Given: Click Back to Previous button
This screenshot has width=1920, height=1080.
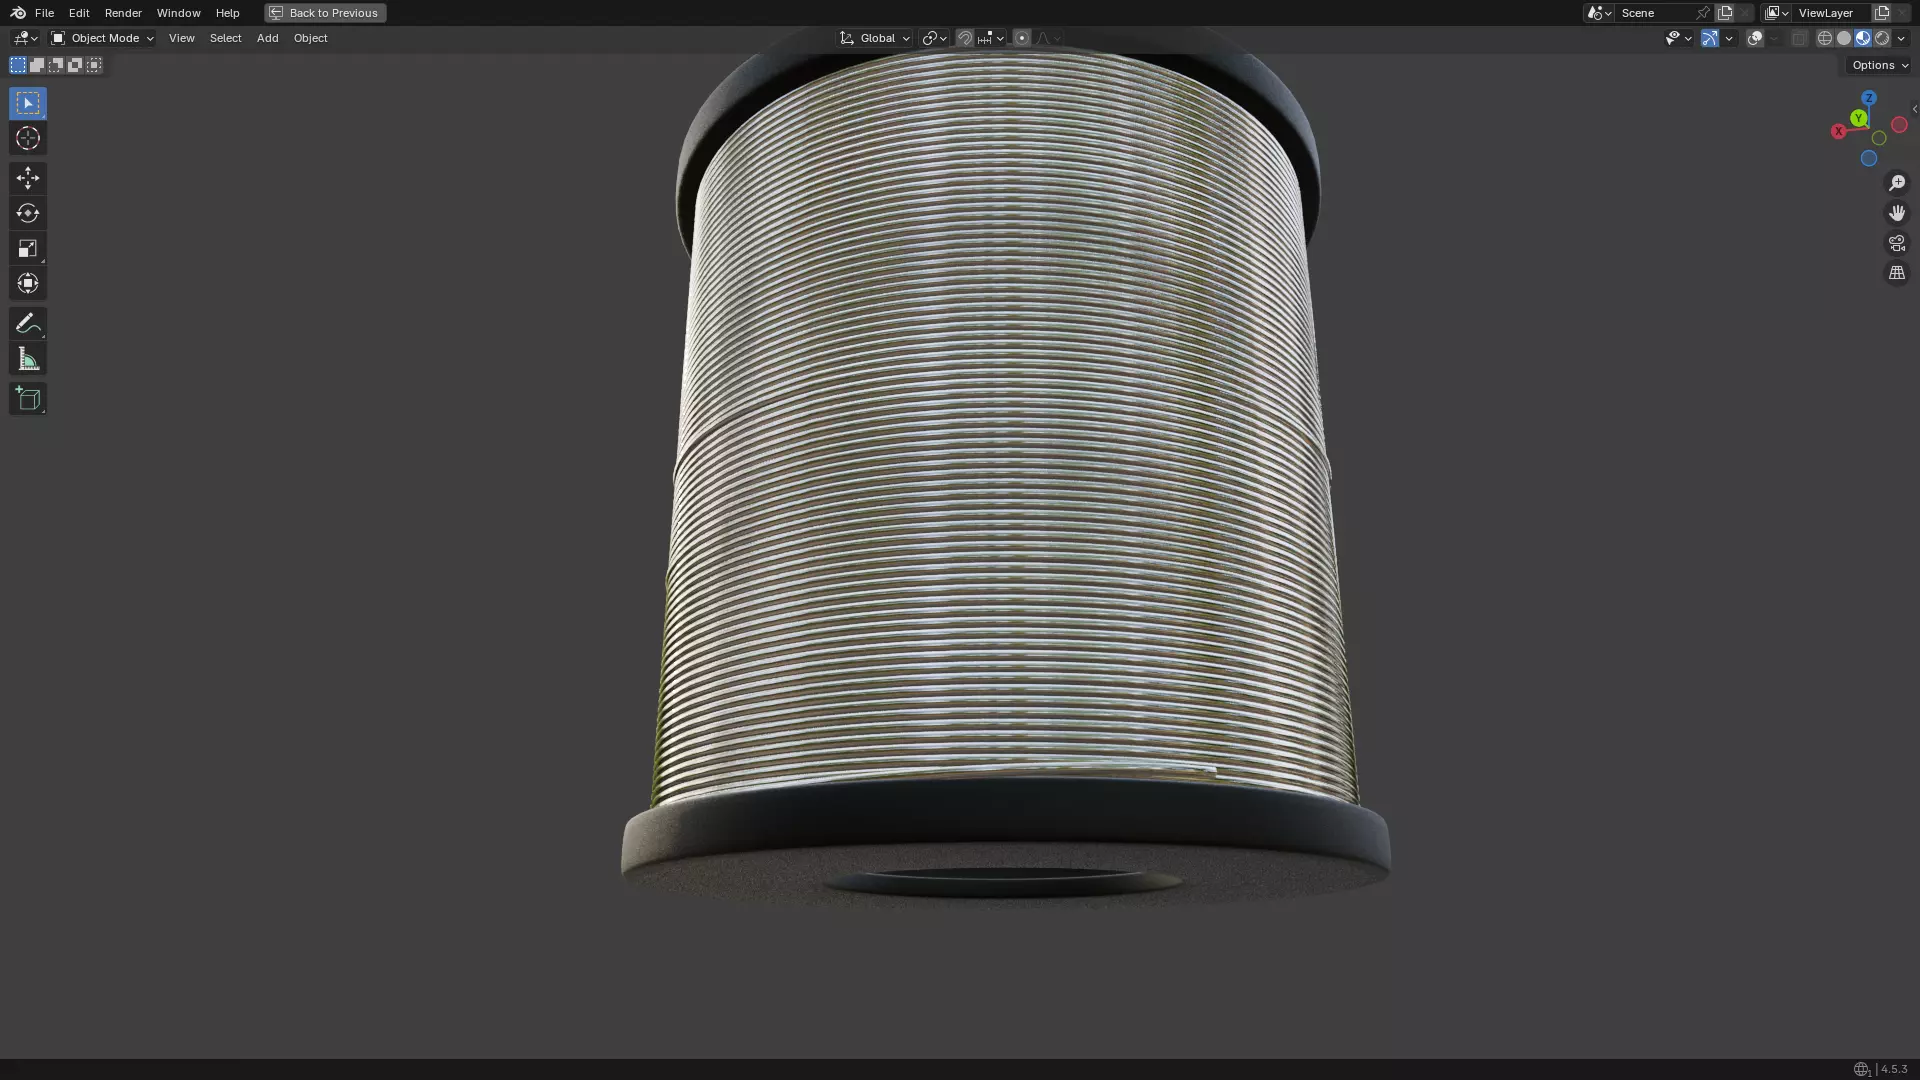Looking at the screenshot, I should (325, 13).
